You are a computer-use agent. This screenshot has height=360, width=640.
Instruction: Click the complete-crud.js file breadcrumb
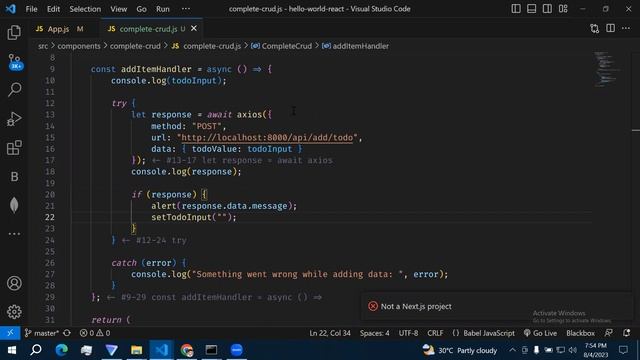point(207,46)
